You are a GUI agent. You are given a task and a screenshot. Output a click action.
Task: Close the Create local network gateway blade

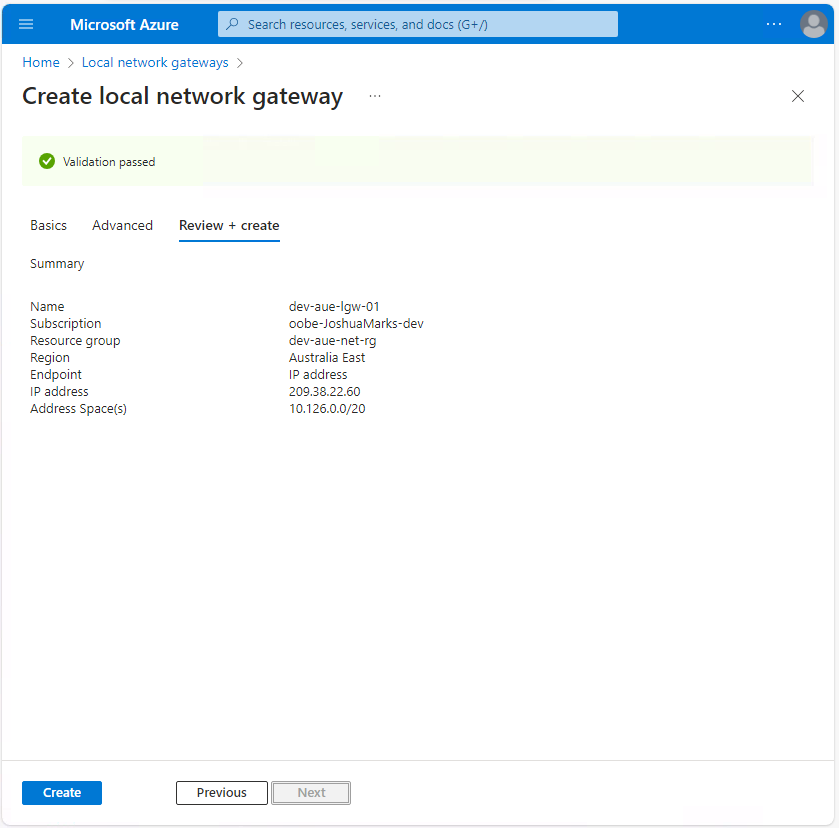798,96
